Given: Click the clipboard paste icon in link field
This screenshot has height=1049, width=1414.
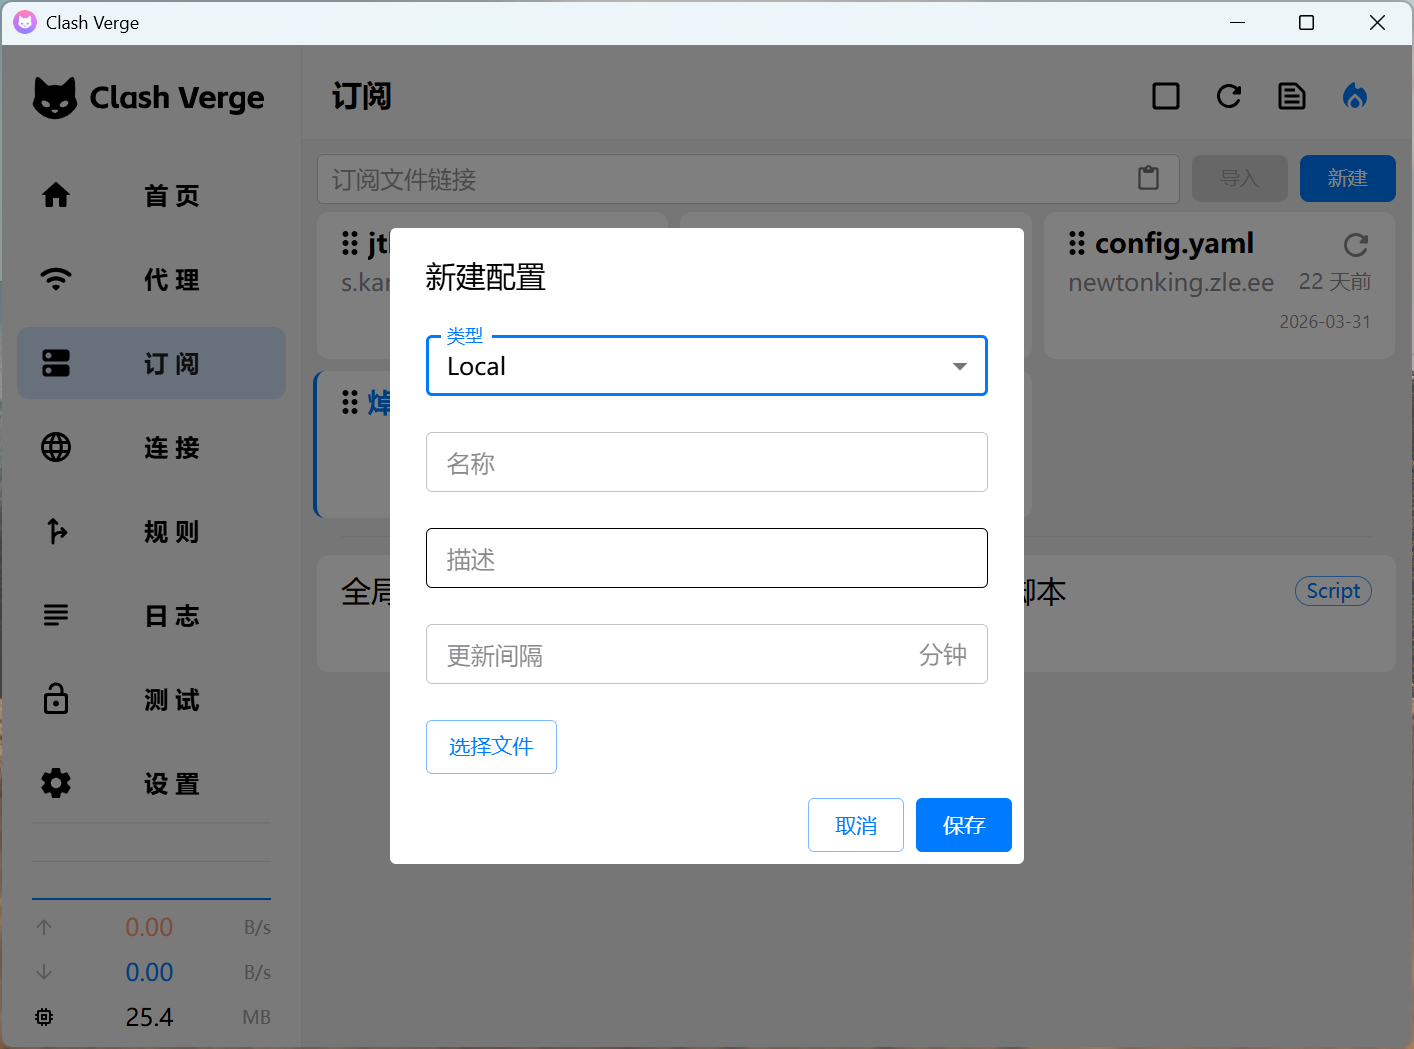Looking at the screenshot, I should 1149,178.
